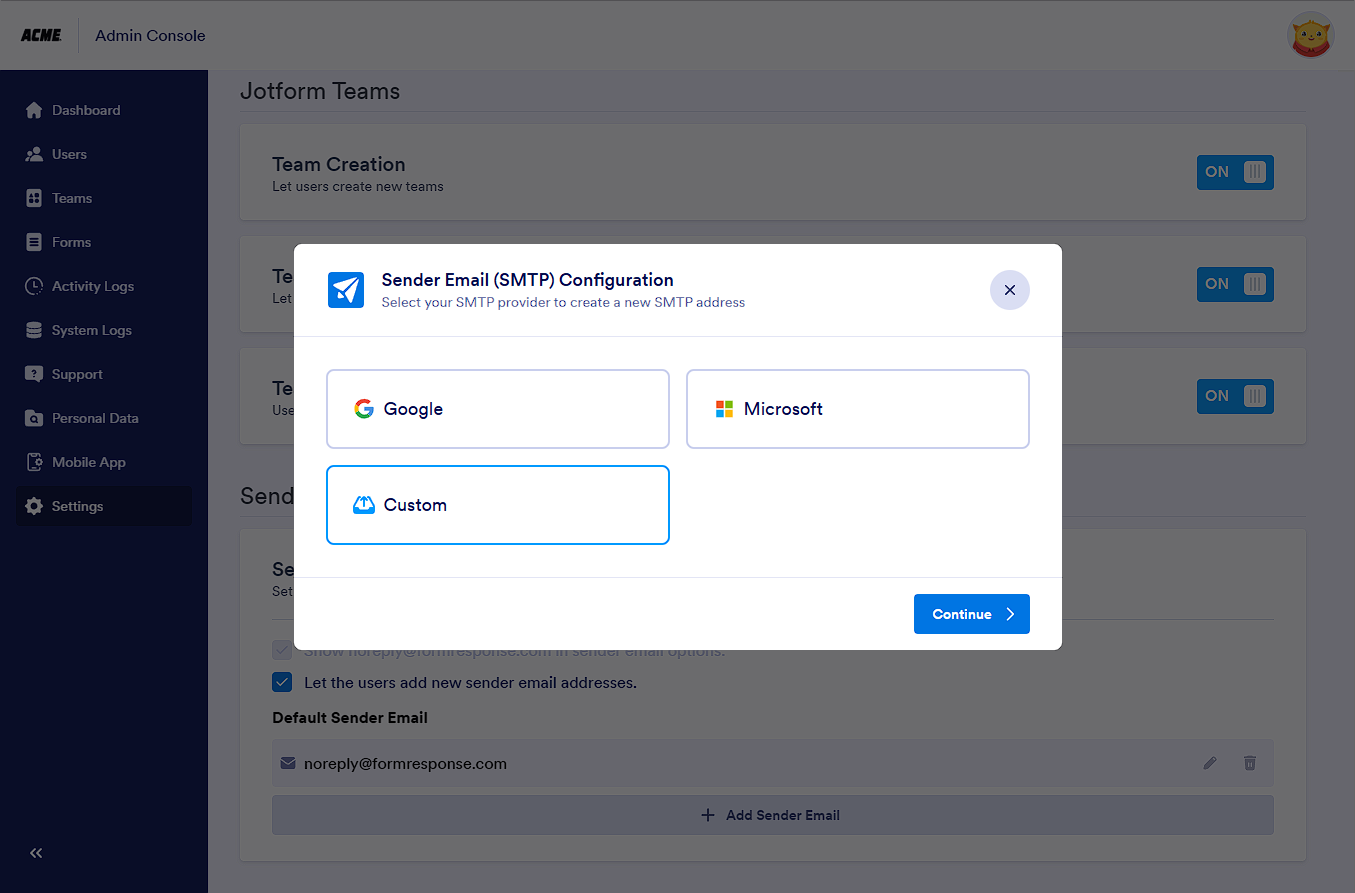
Task: Select the Google SMTP provider option
Action: (497, 409)
